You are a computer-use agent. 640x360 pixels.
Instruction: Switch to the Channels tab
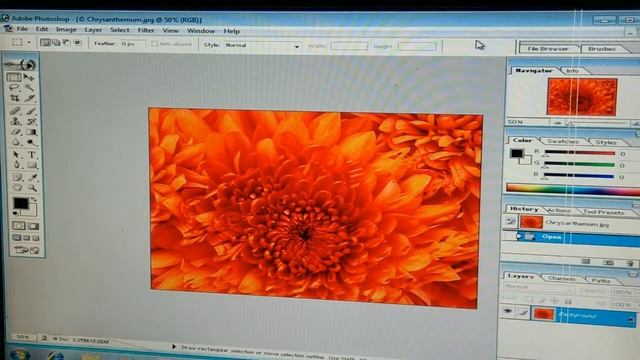[562, 278]
